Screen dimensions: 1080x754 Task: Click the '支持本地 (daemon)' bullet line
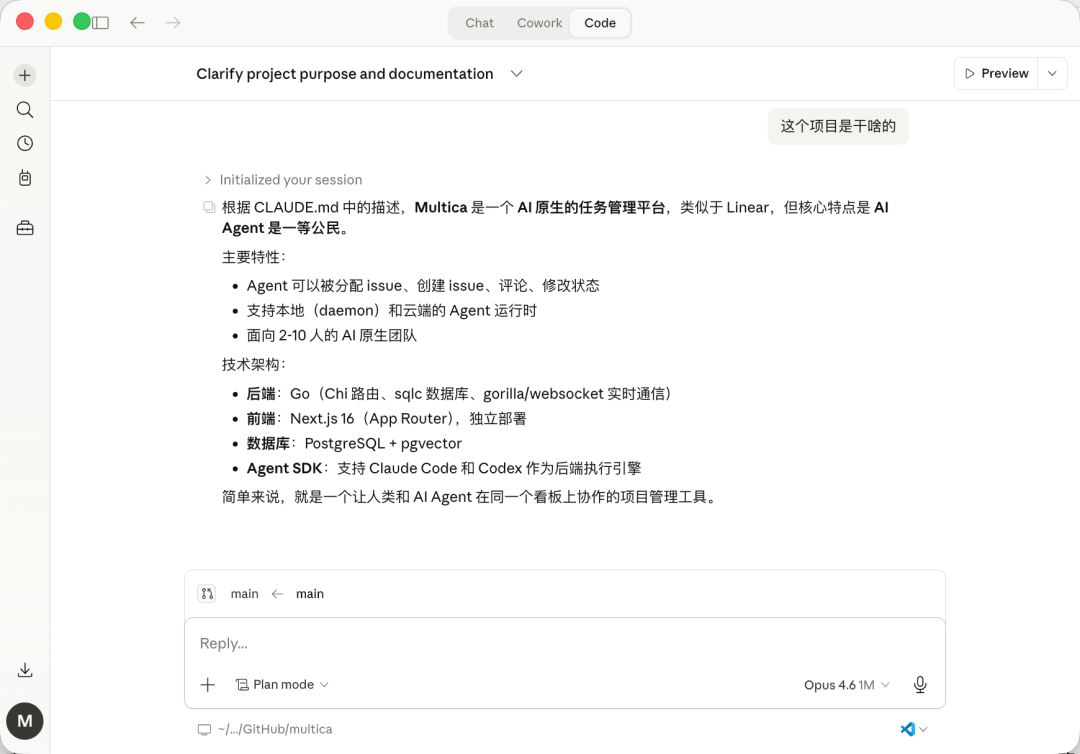(391, 311)
